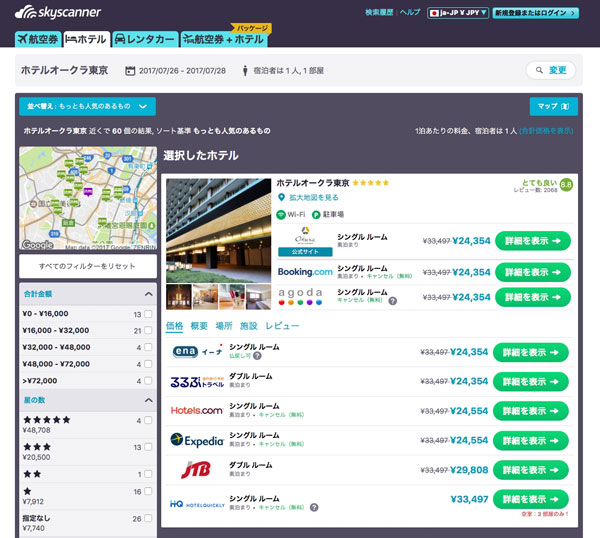
Task: Click help icon in agoda row
Action: click(x=392, y=301)
